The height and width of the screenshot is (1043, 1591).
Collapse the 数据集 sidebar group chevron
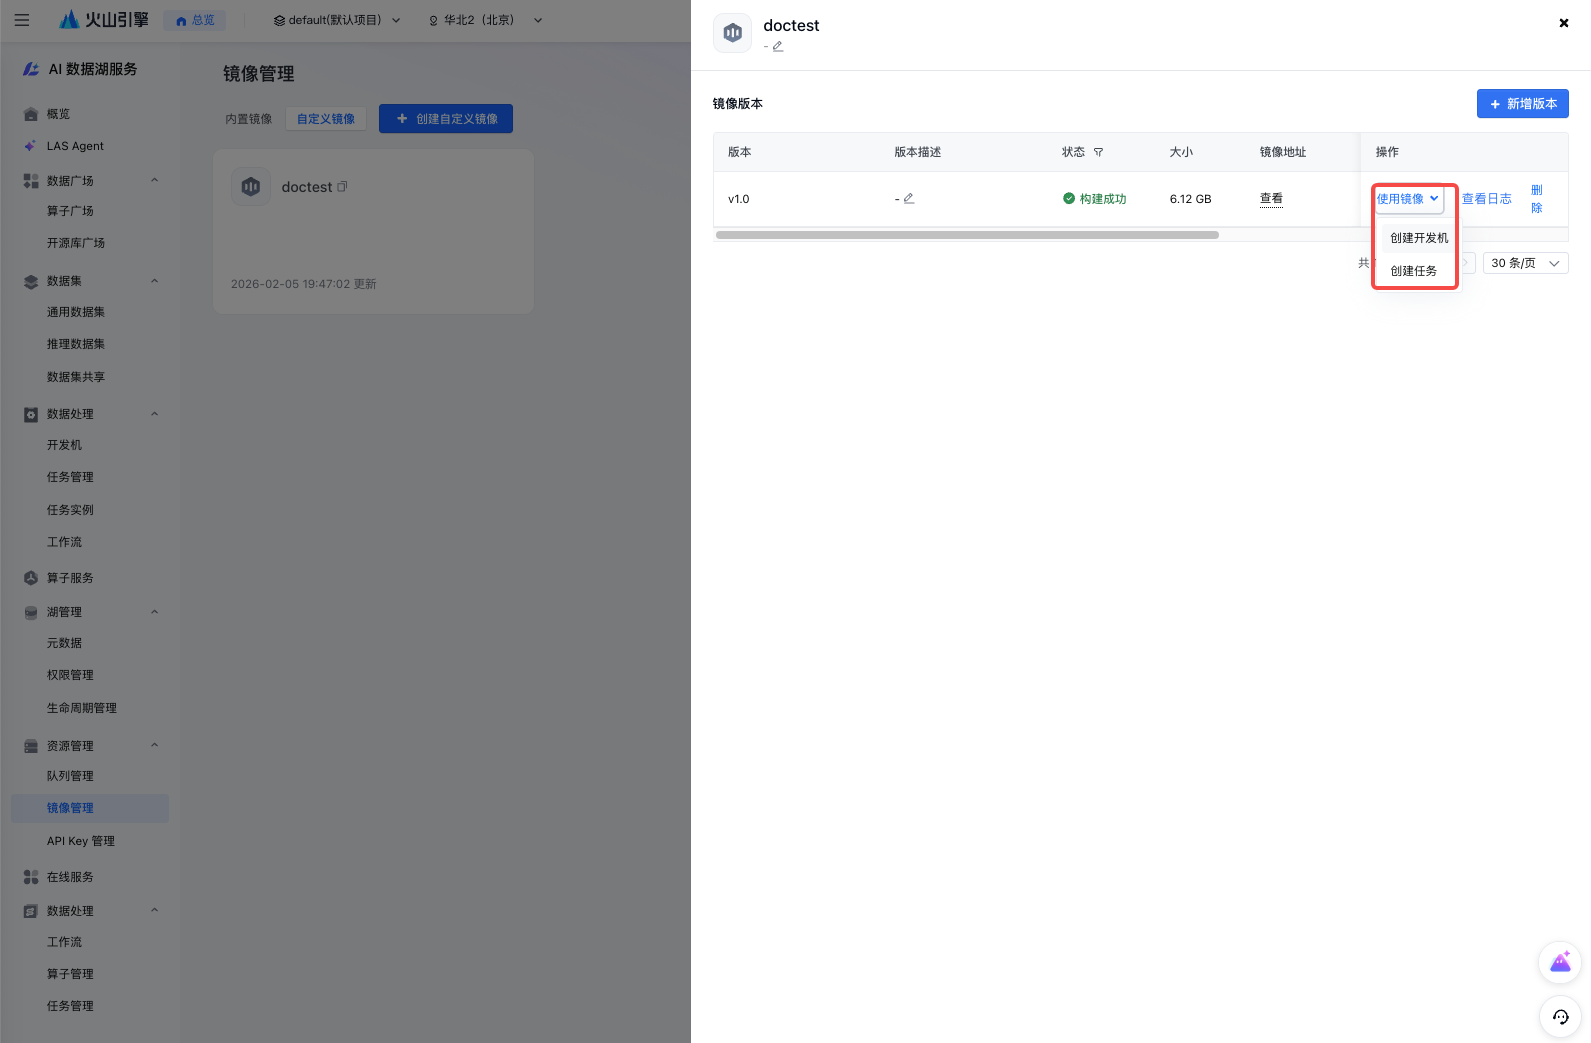pyautogui.click(x=155, y=281)
